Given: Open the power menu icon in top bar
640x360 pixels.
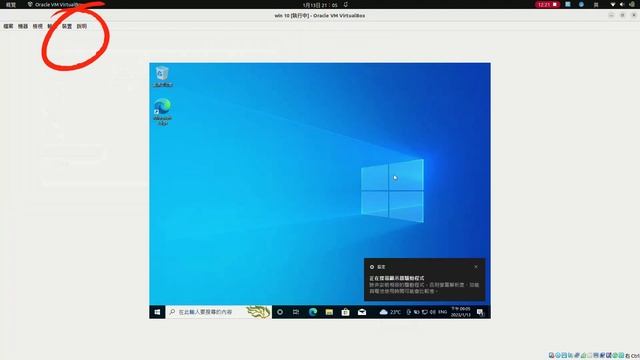Looking at the screenshot, I should [632, 4].
